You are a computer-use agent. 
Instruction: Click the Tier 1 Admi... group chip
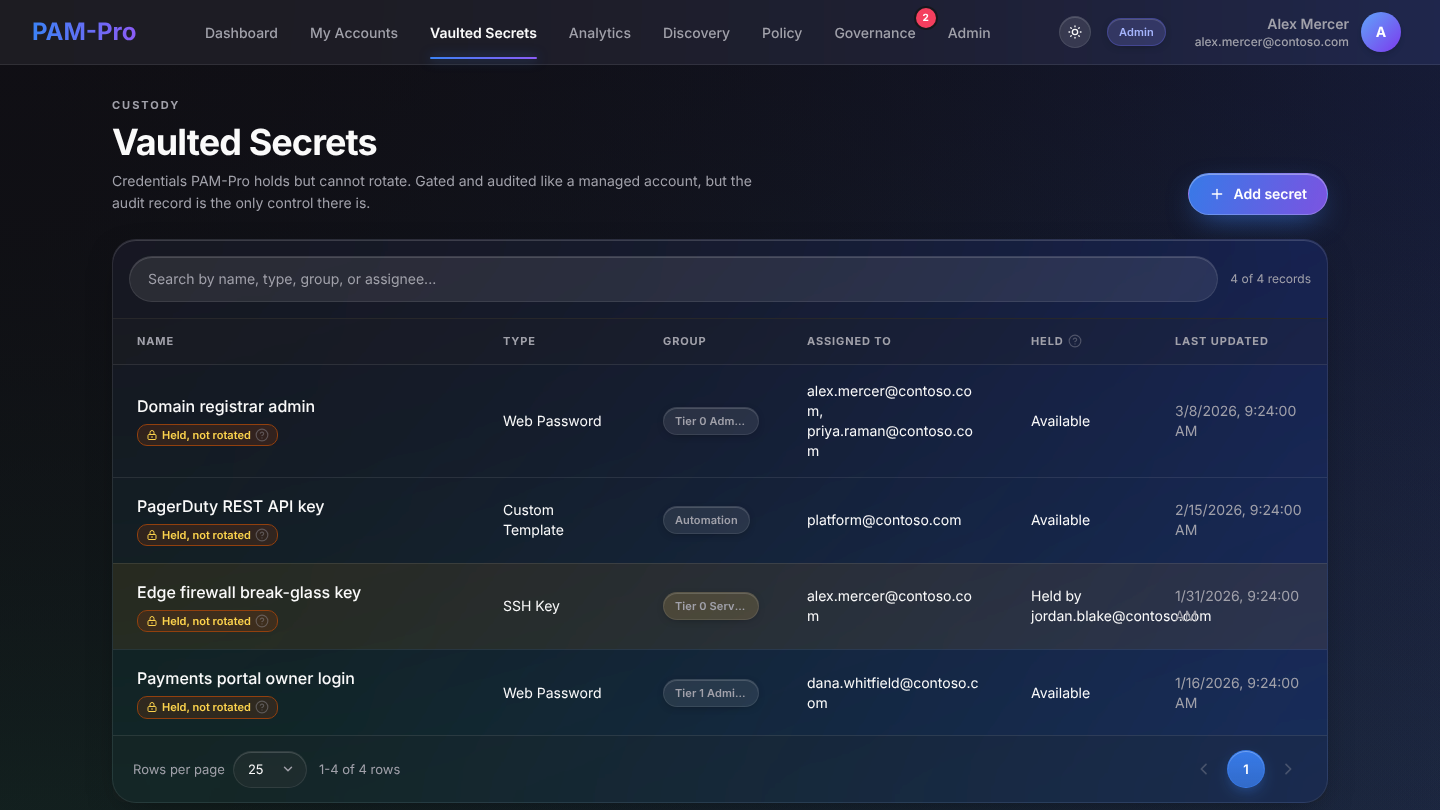[711, 693]
